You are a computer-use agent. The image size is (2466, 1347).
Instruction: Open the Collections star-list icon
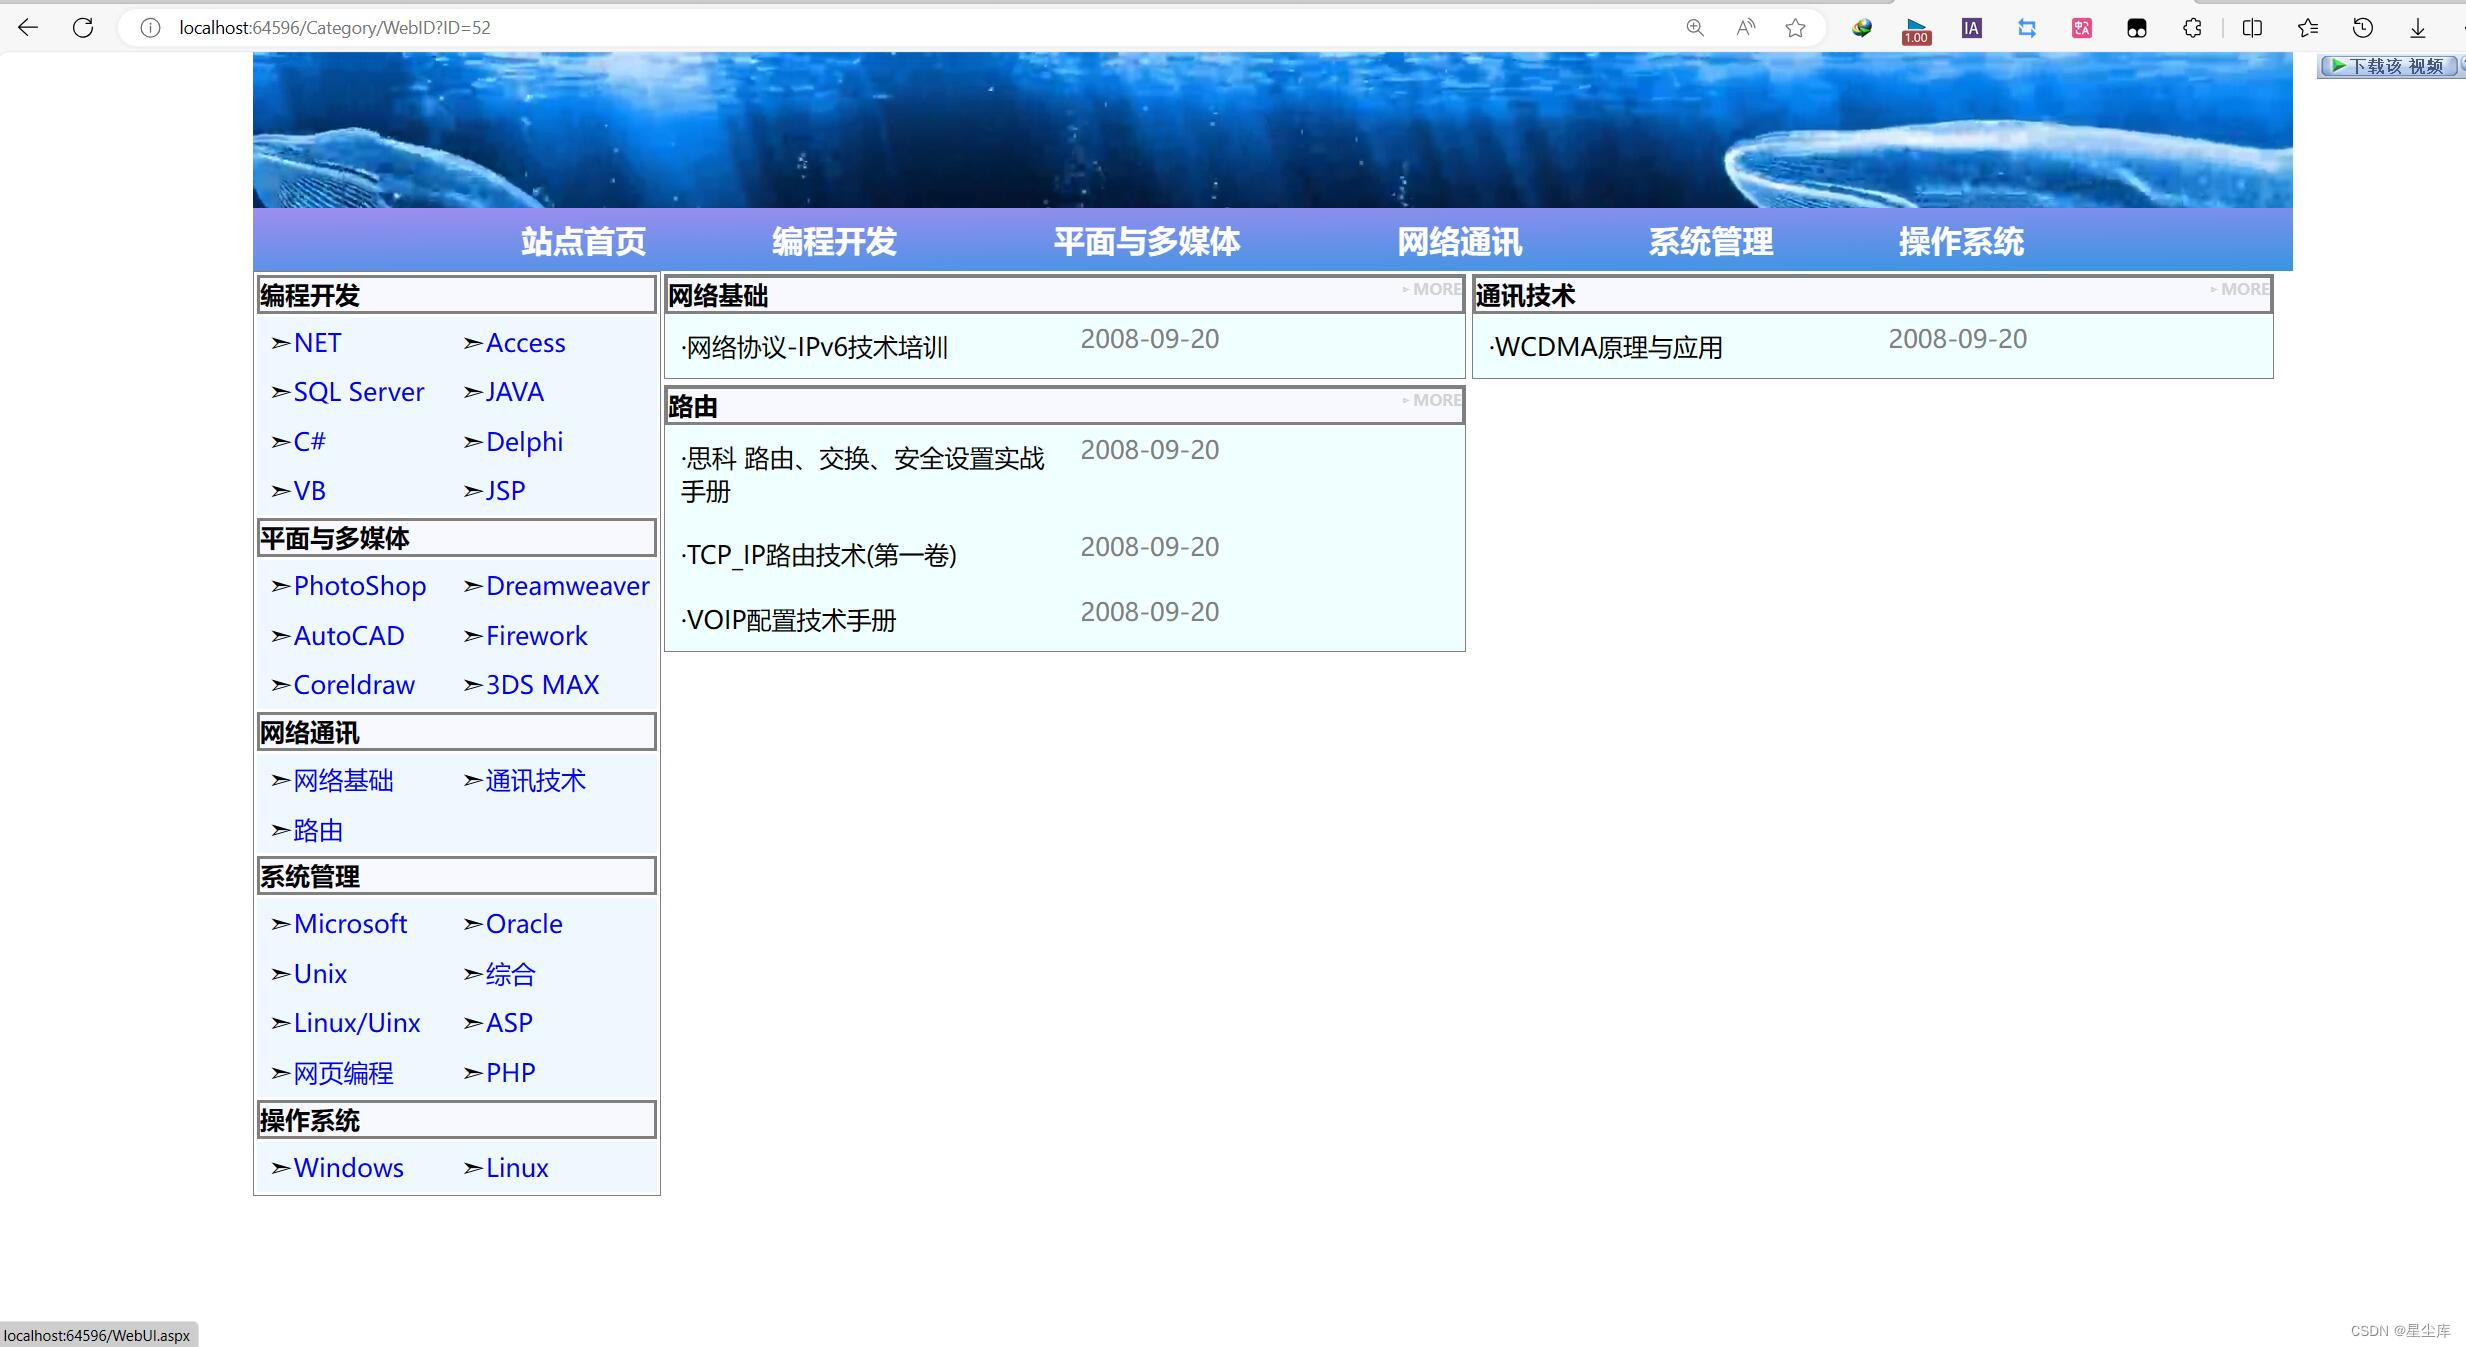(x=2307, y=27)
